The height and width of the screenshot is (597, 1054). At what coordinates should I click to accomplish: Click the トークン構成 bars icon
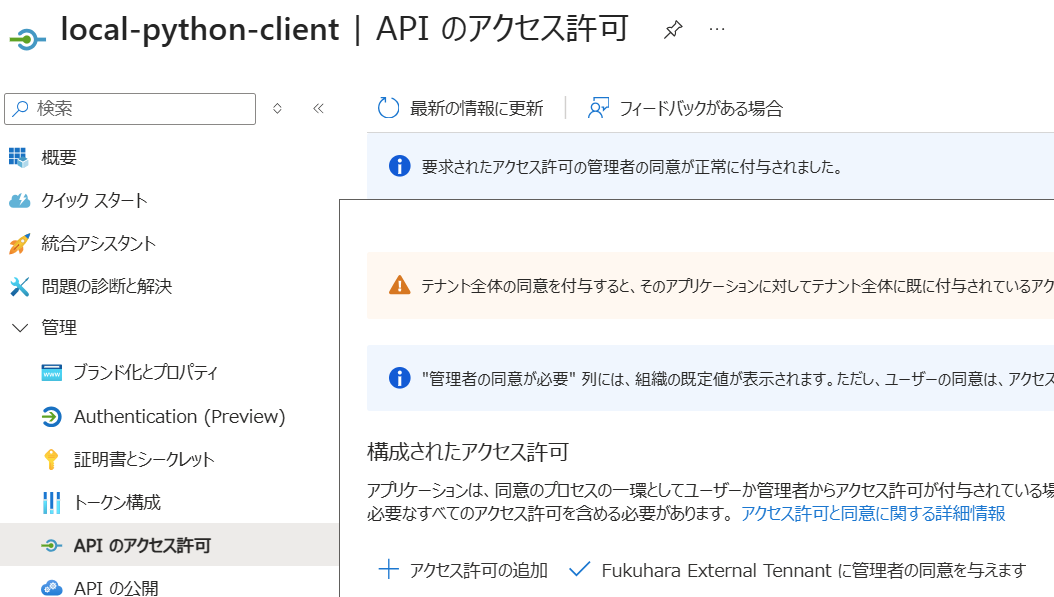click(51, 502)
